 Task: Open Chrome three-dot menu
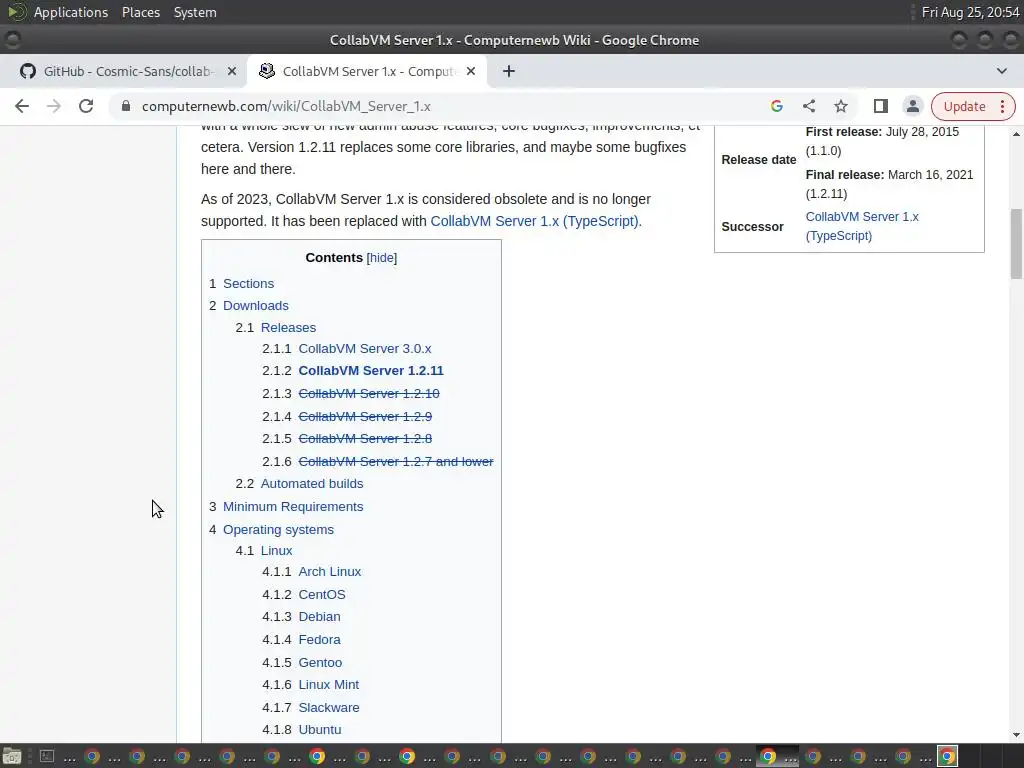1002,106
